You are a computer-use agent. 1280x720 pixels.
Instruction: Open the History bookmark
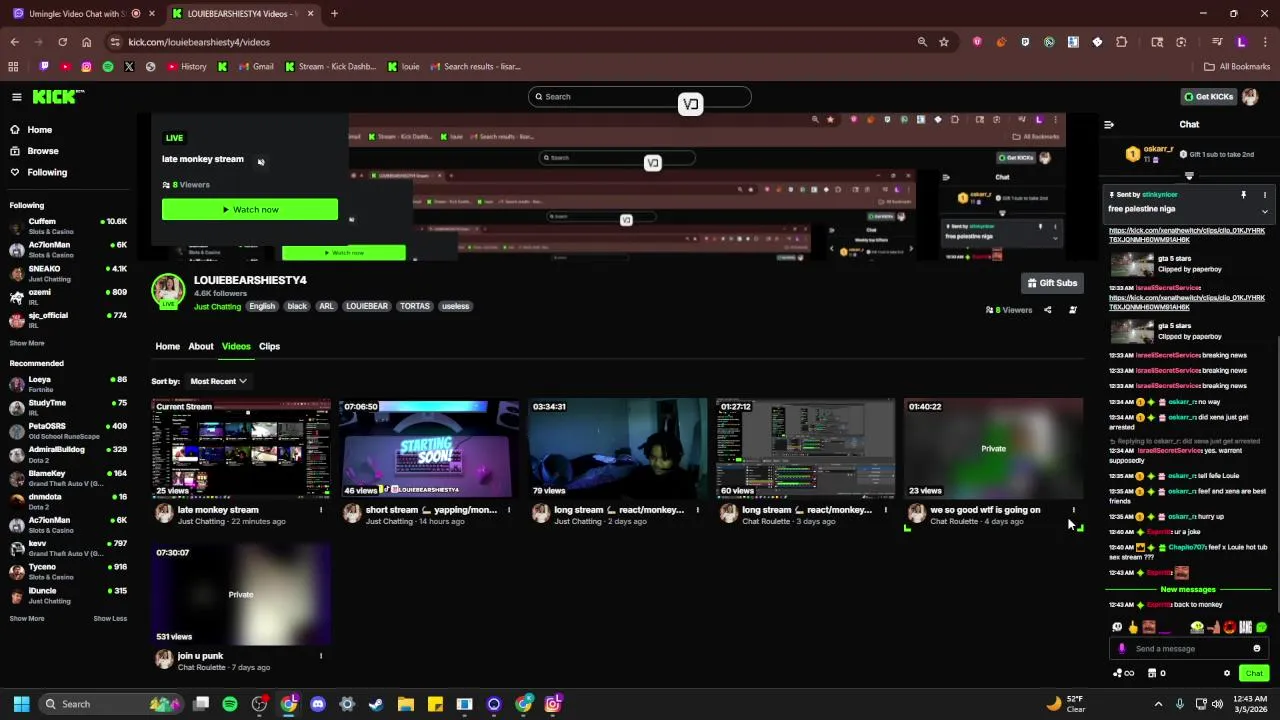(x=187, y=67)
